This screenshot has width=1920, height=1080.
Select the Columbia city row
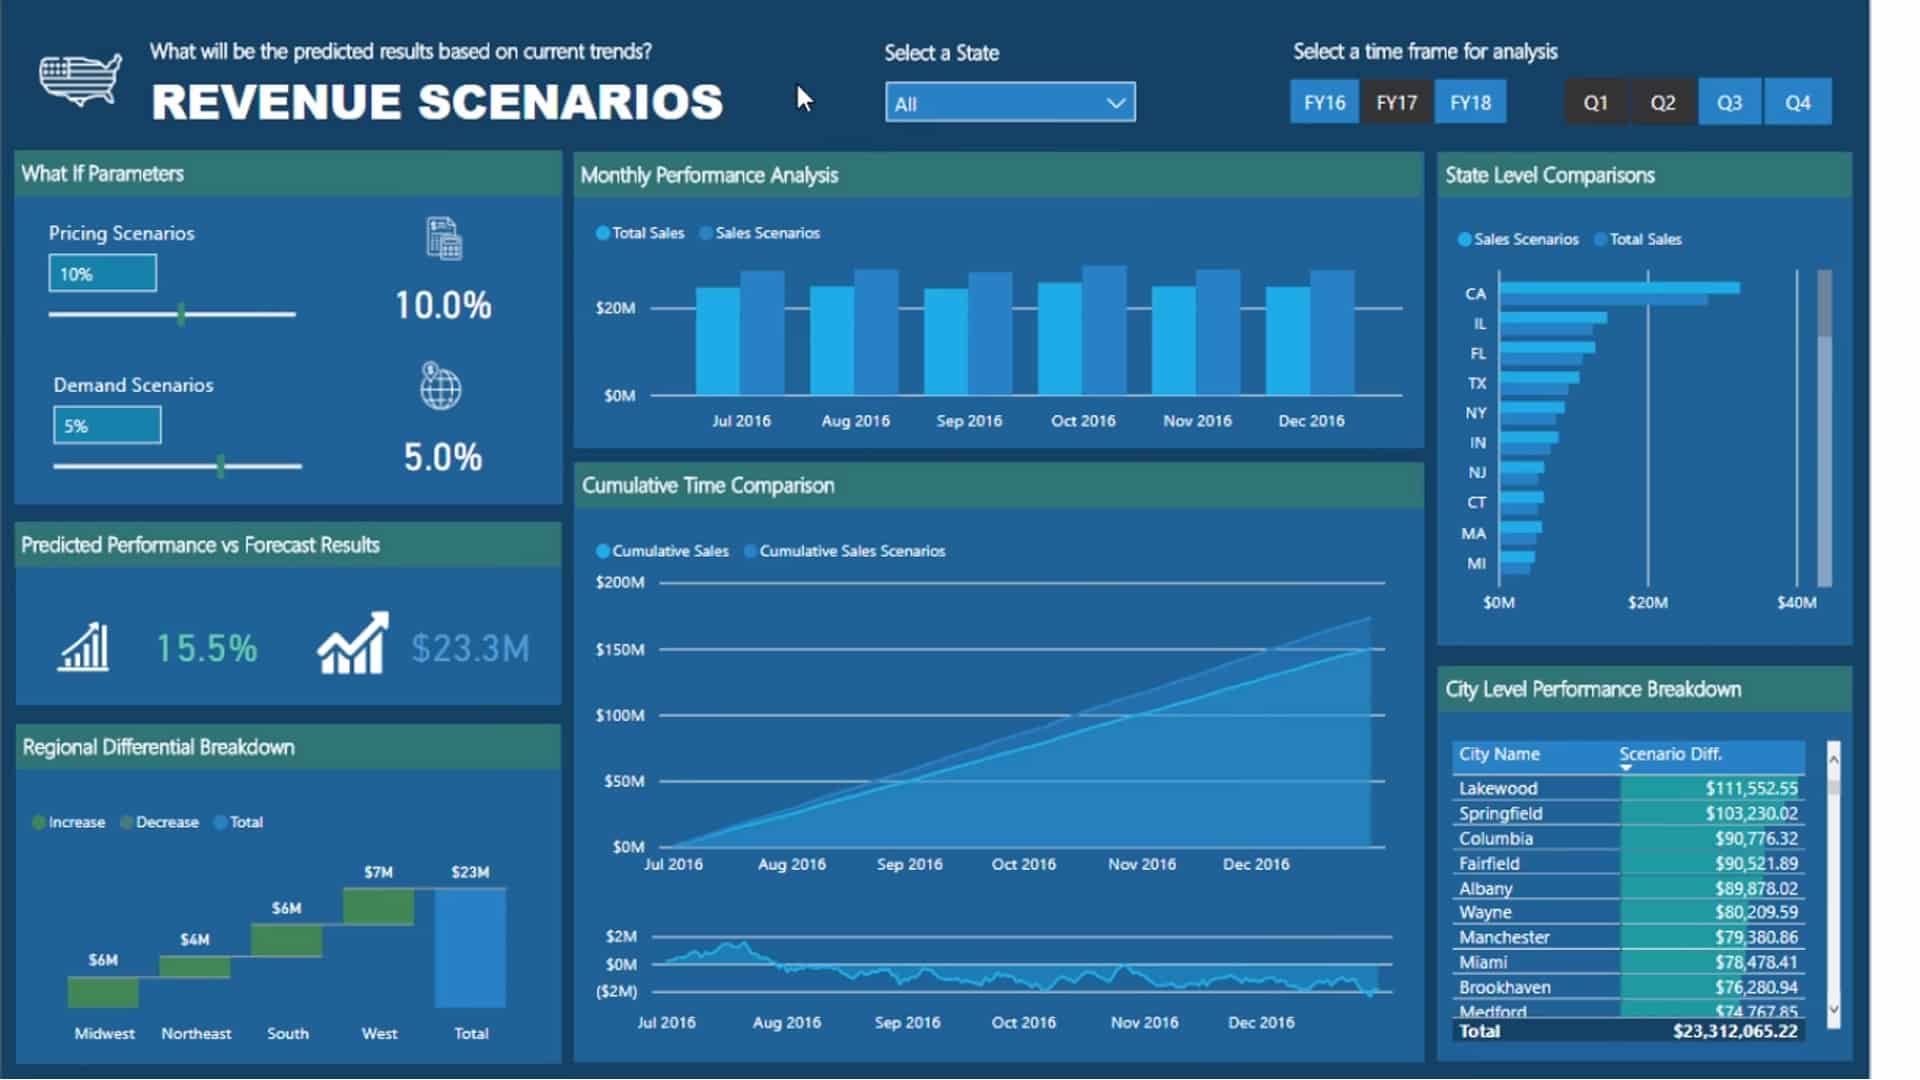tap(1628, 838)
